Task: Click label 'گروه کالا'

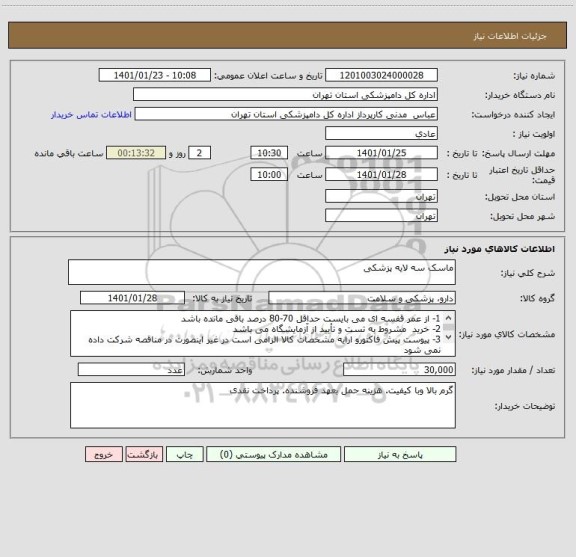Action: click(x=537, y=298)
